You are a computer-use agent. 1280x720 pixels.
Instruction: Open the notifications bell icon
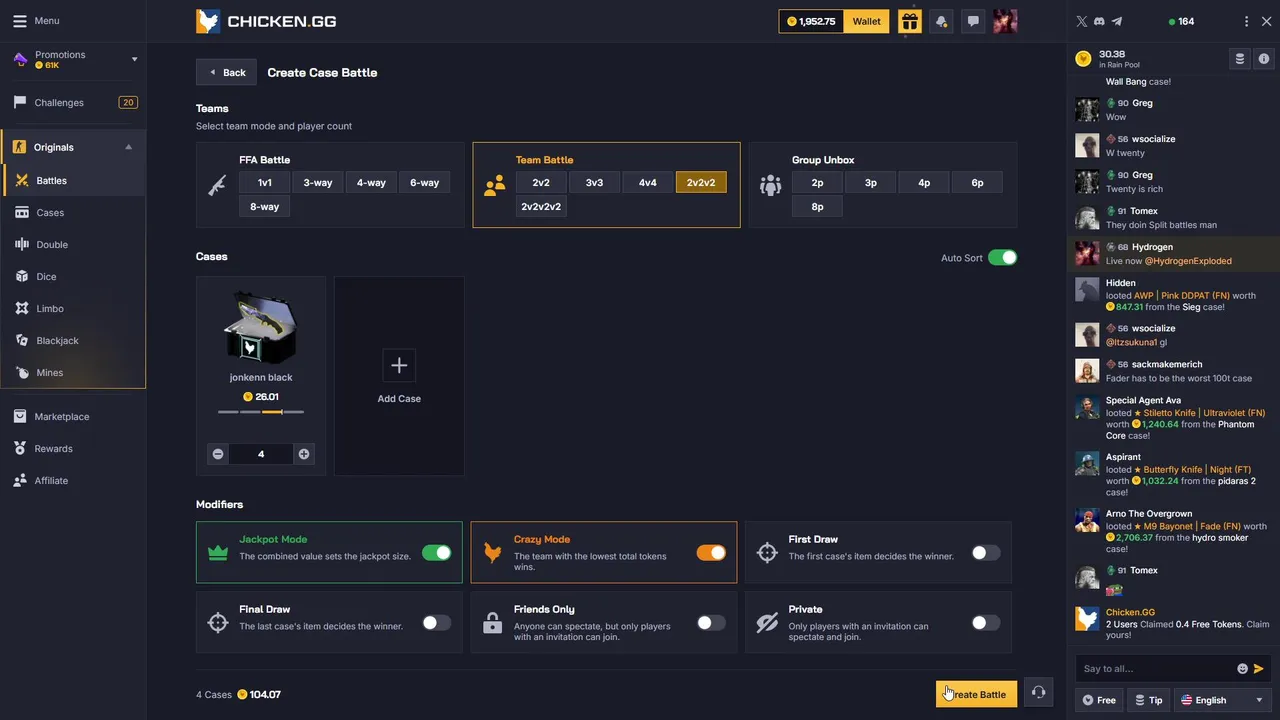[x=941, y=21]
